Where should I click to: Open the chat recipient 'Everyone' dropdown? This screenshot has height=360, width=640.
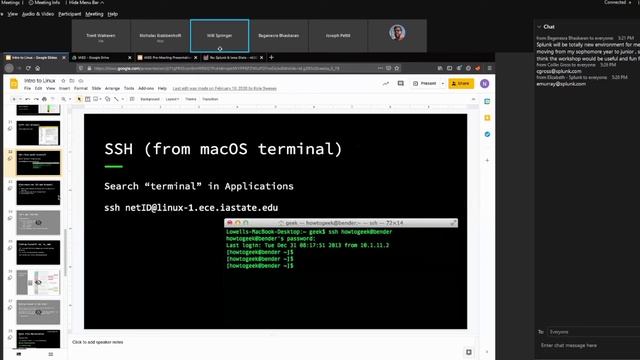pos(594,332)
